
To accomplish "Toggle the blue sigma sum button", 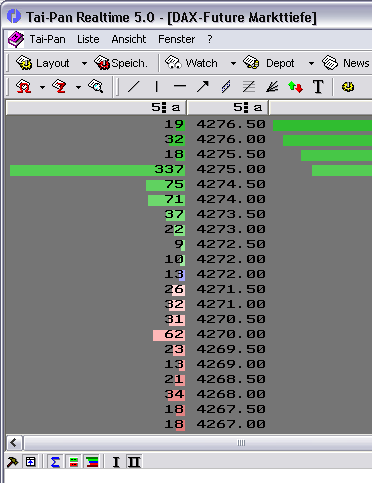I will pos(55,462).
